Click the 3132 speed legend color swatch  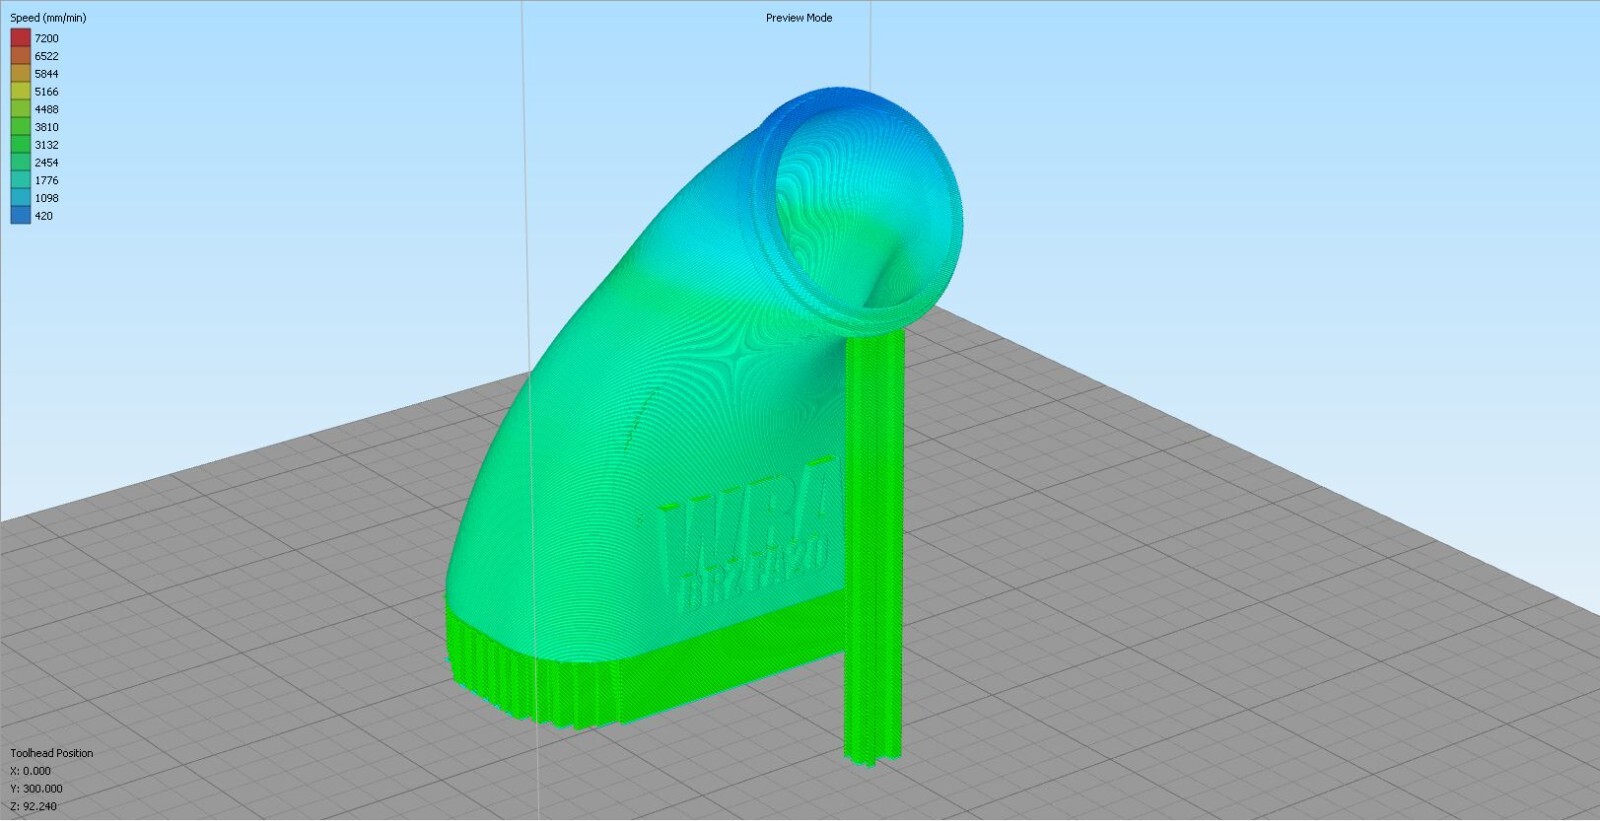pyautogui.click(x=20, y=145)
